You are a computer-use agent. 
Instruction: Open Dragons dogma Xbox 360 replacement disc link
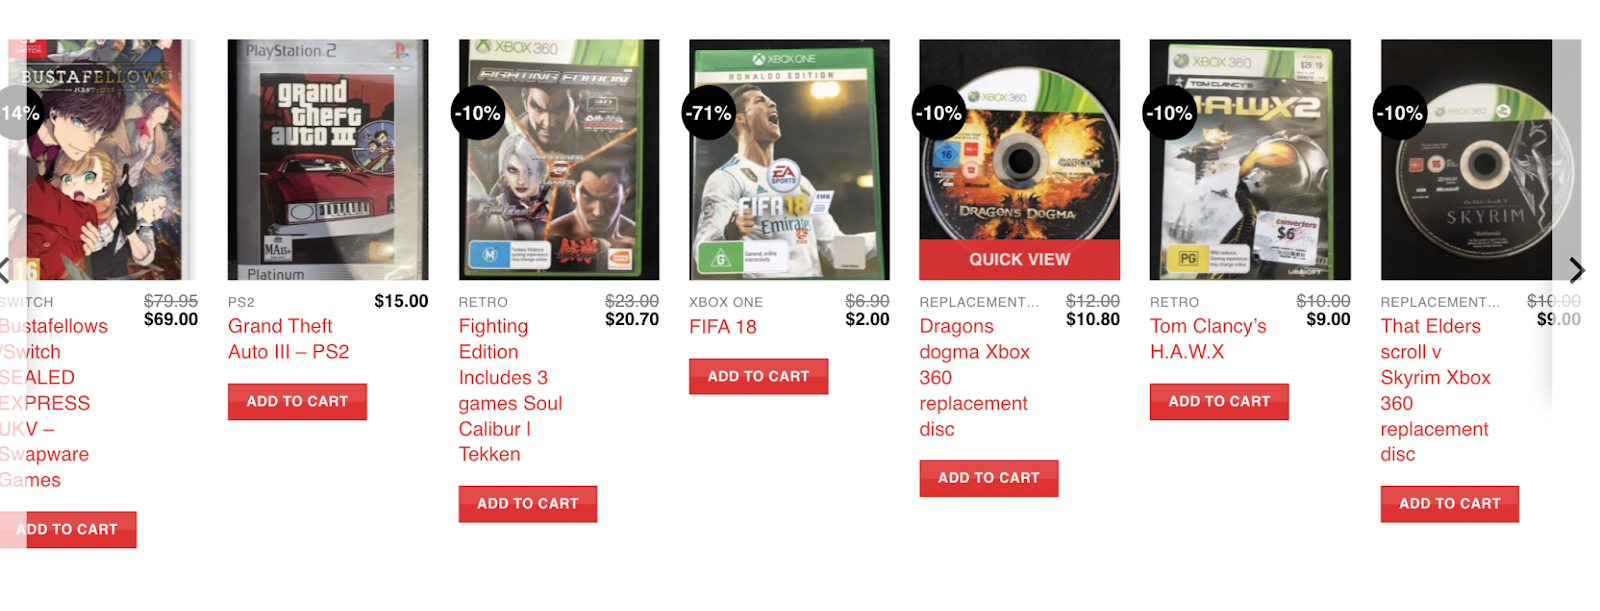click(974, 377)
